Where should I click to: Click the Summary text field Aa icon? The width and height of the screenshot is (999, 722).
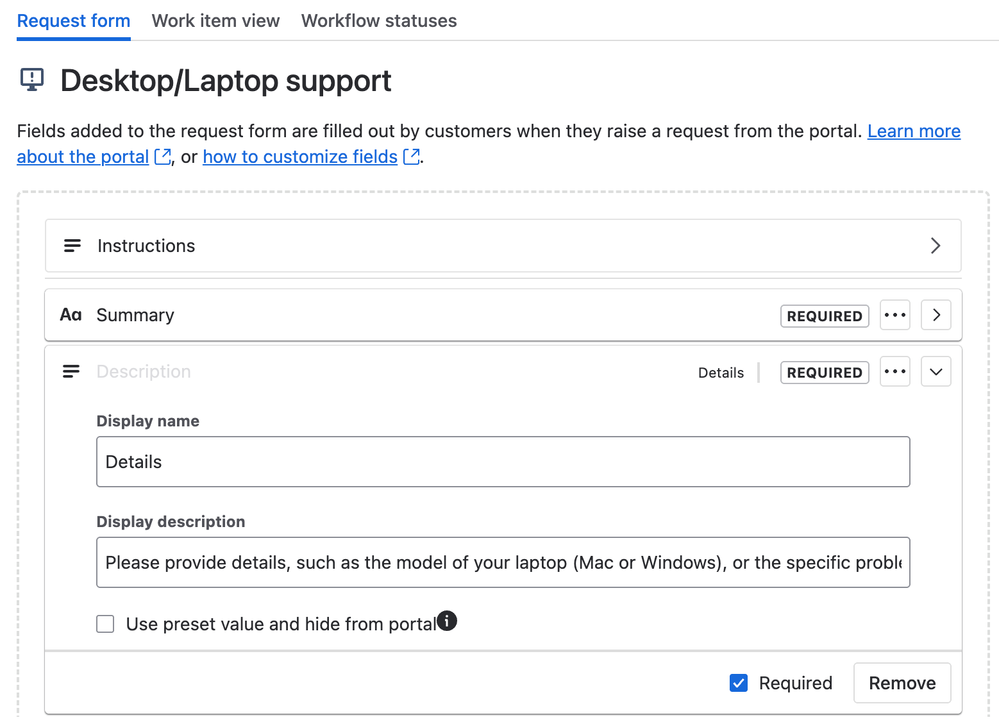click(x=70, y=315)
